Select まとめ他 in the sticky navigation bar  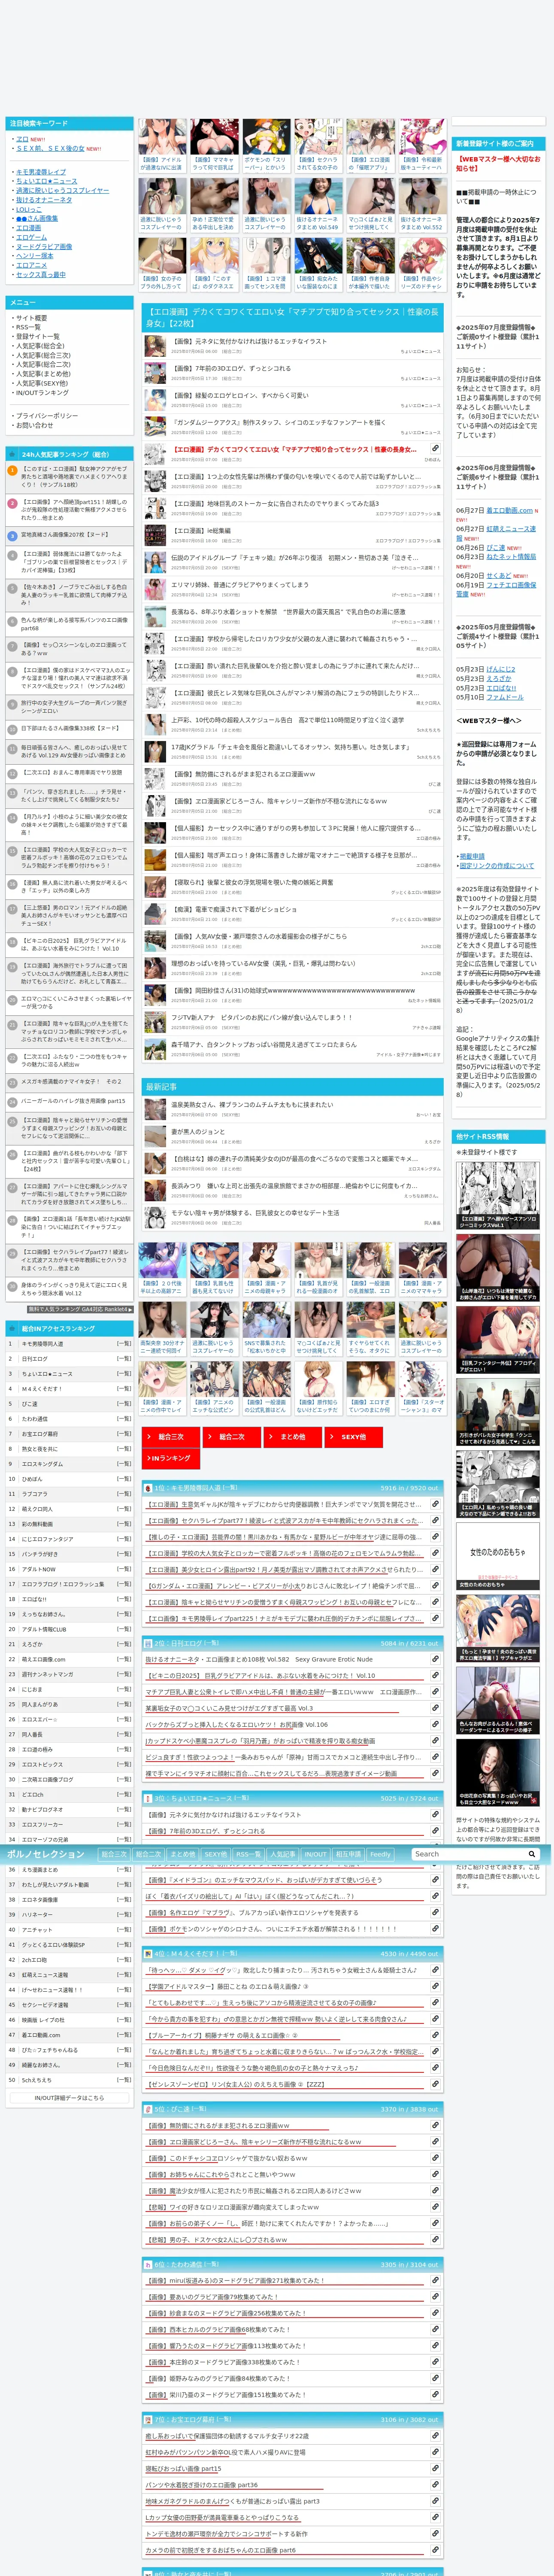[183, 1854]
